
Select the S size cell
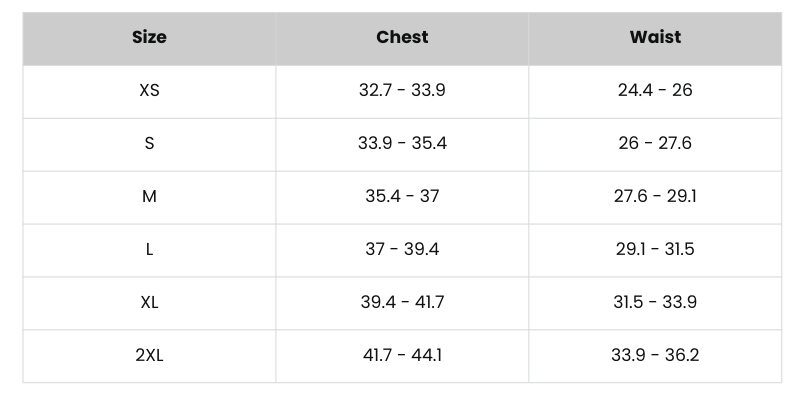[149, 144]
